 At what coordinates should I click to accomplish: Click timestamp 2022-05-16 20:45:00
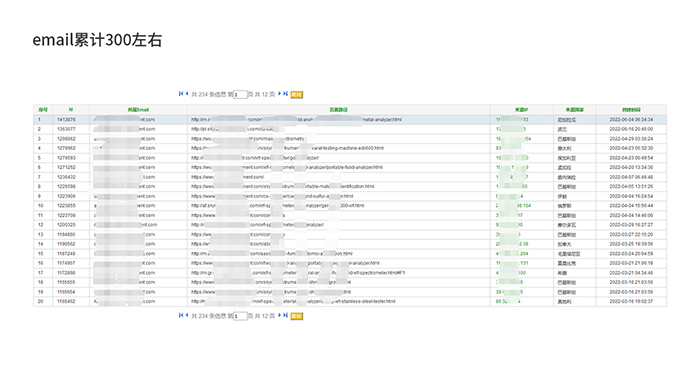[631, 129]
